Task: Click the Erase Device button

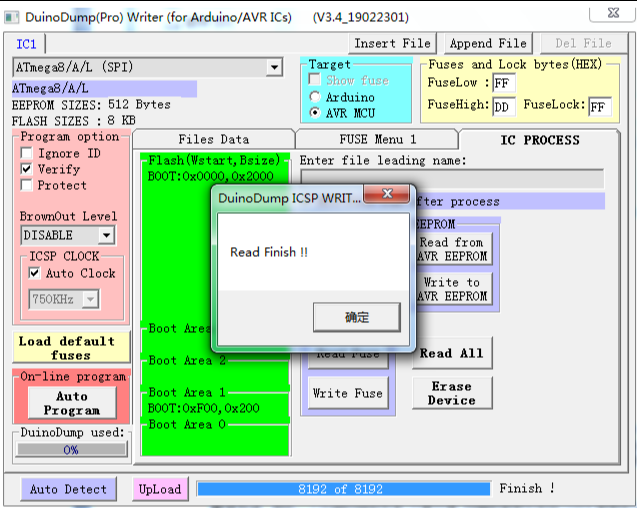Action: click(x=452, y=393)
